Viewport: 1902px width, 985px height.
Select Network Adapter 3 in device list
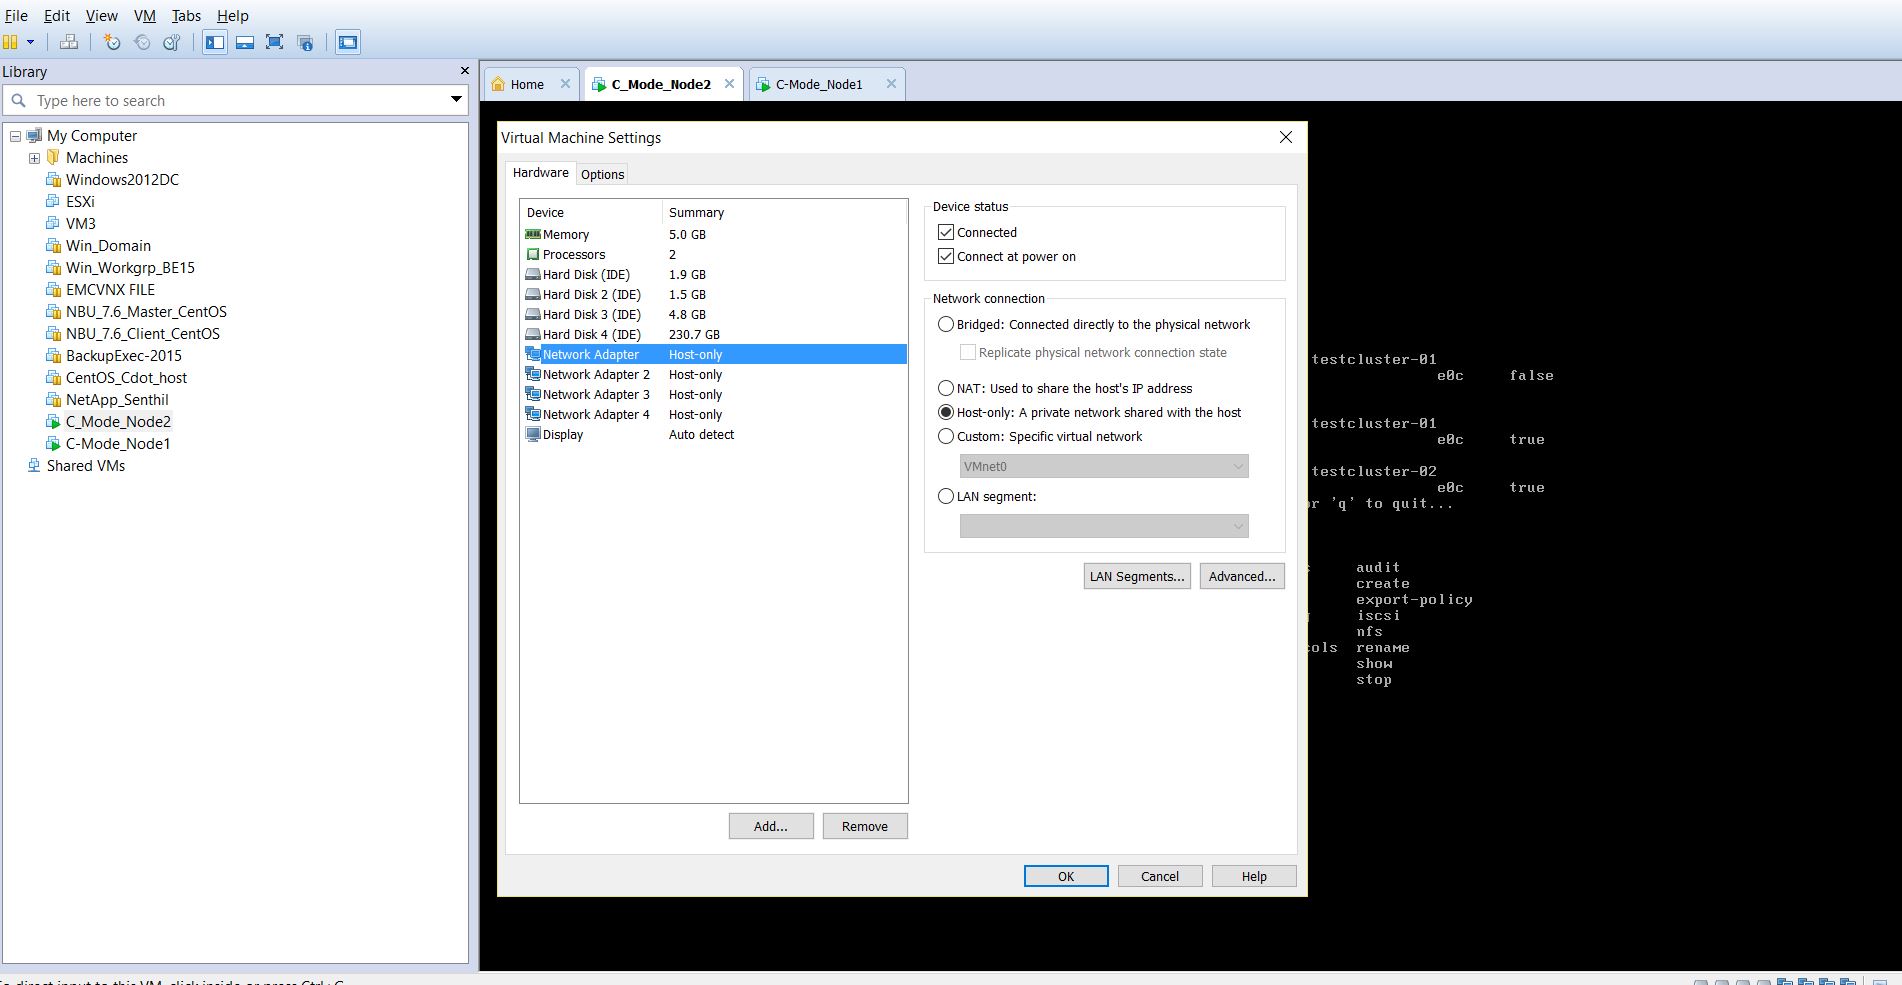pyautogui.click(x=596, y=394)
